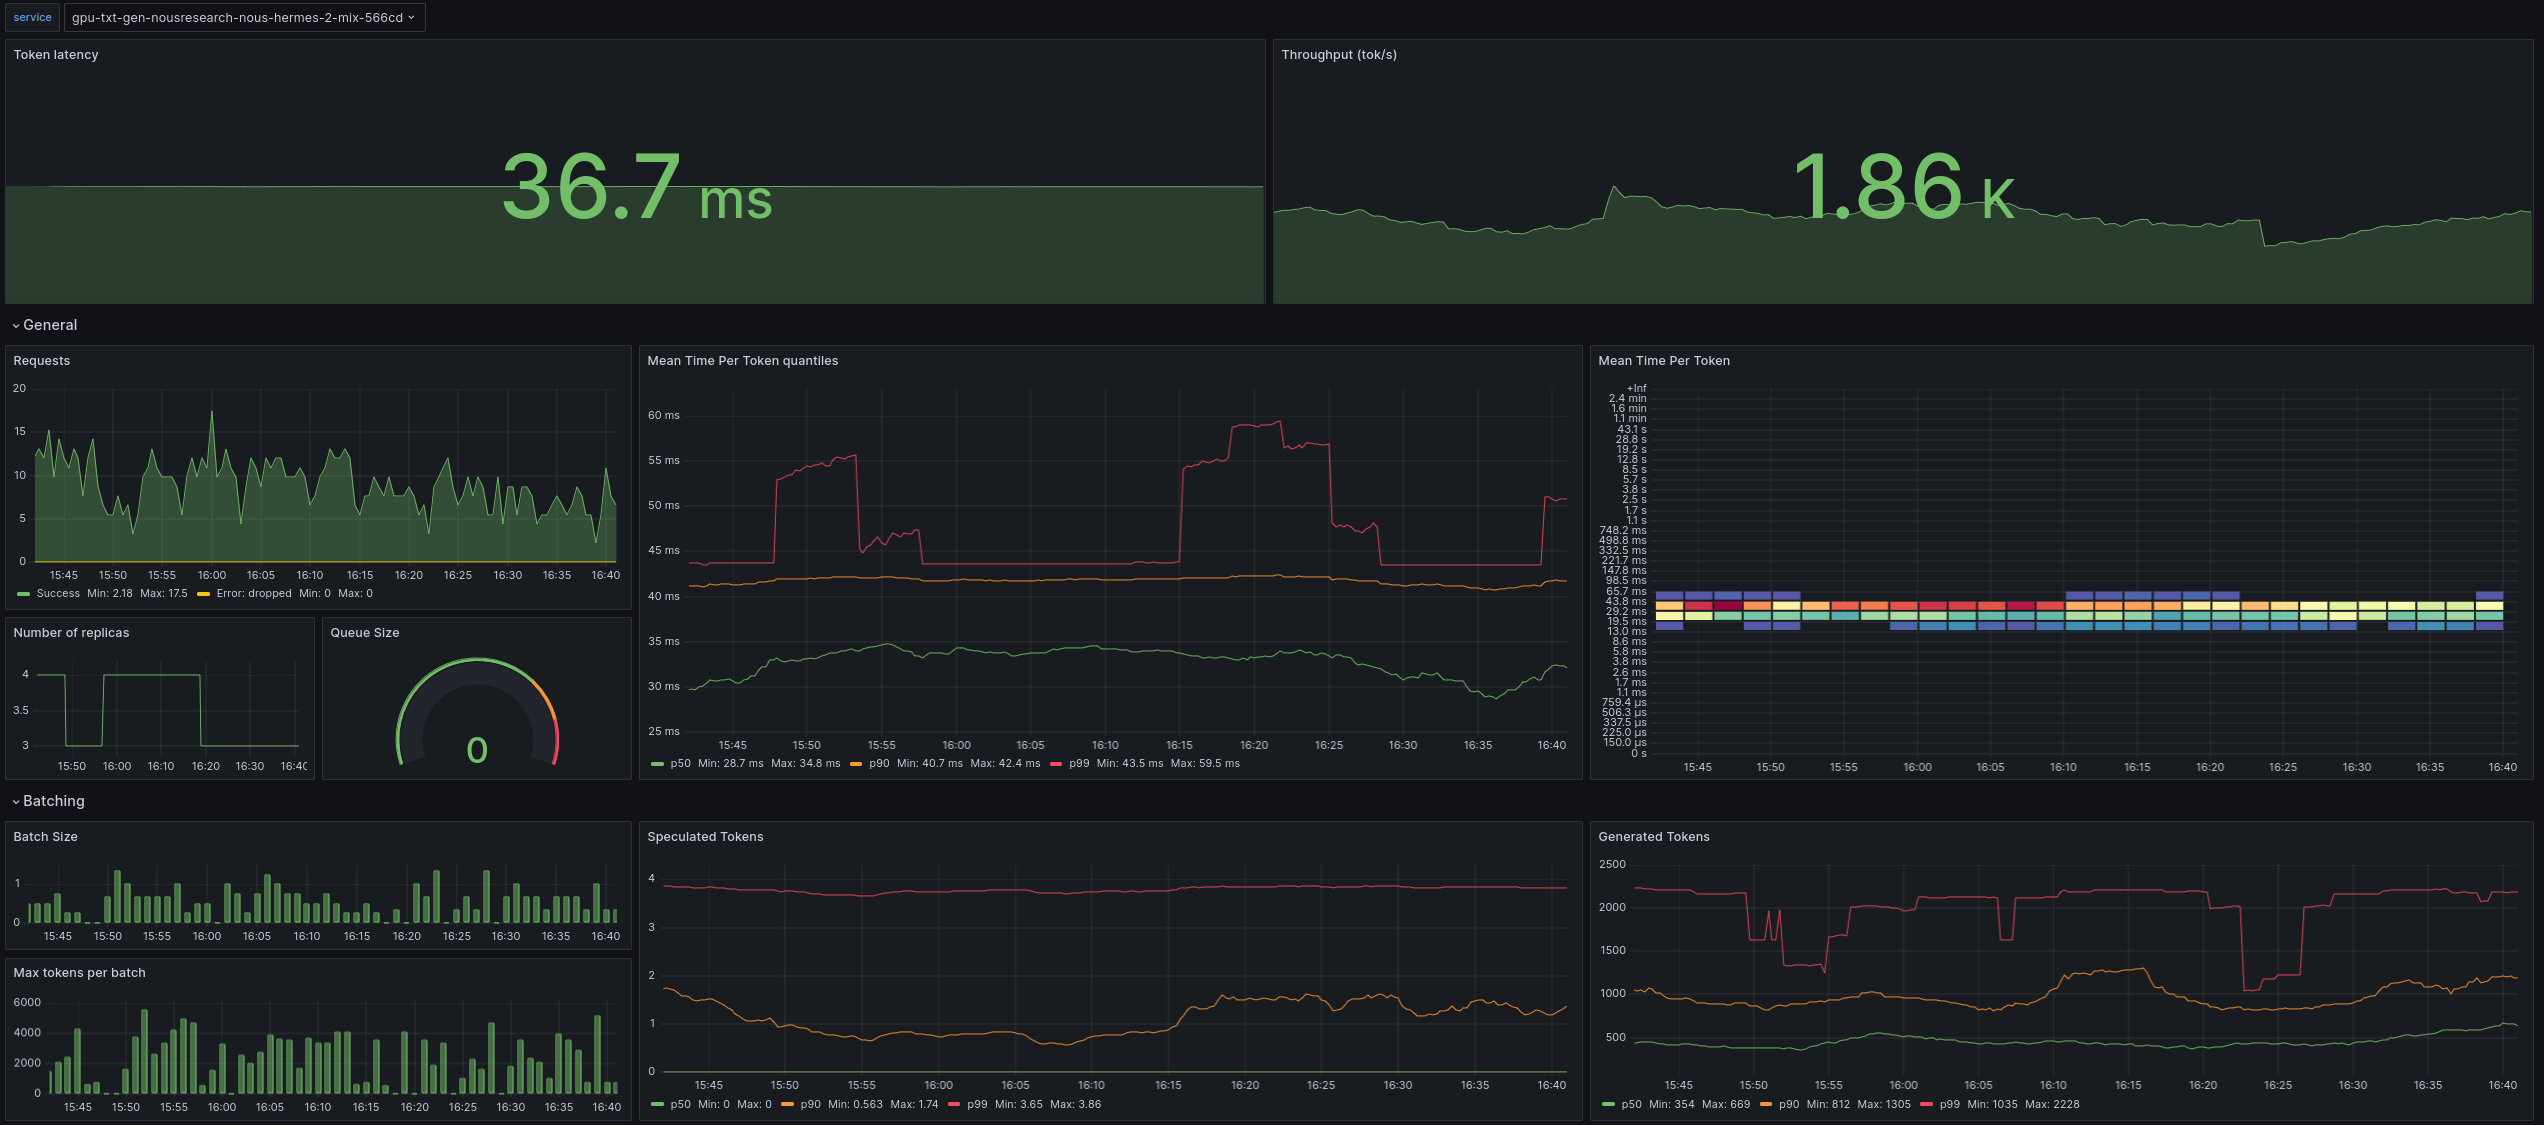Click red p99 marker in Generated Tokens legend
Viewport: 2544px width, 1125px height.
point(1926,1105)
